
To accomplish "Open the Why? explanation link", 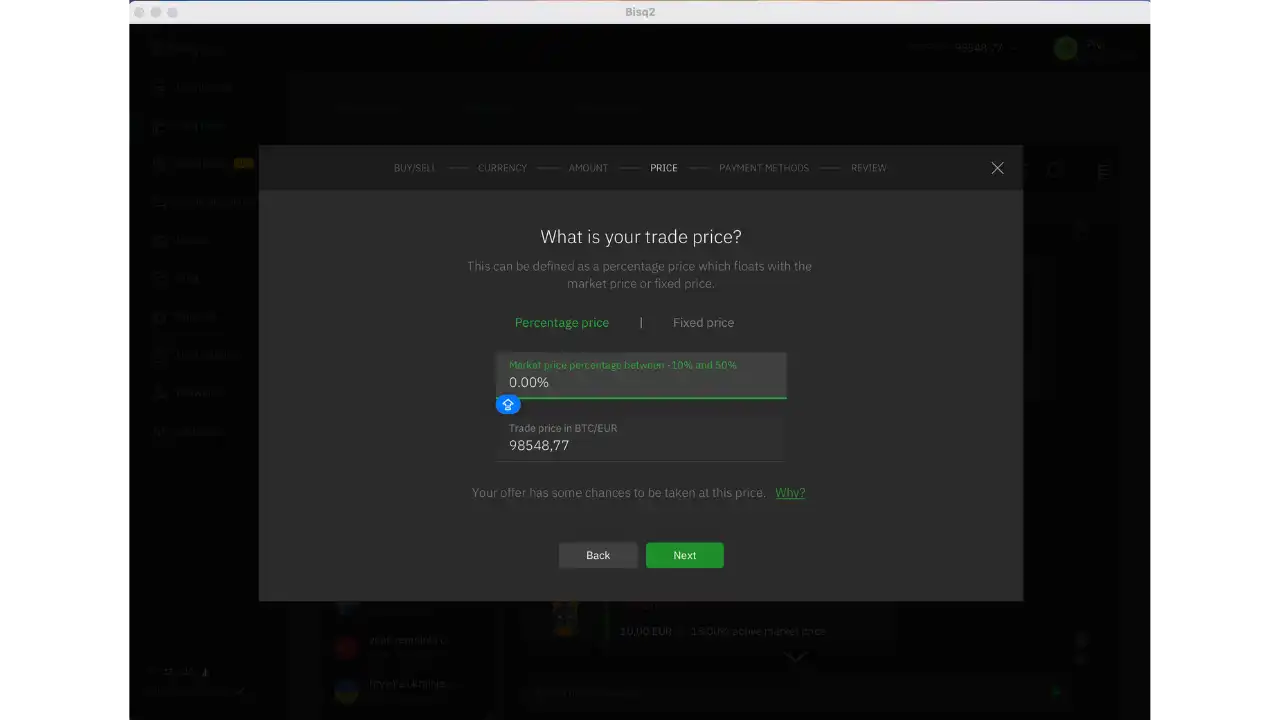I will (790, 493).
